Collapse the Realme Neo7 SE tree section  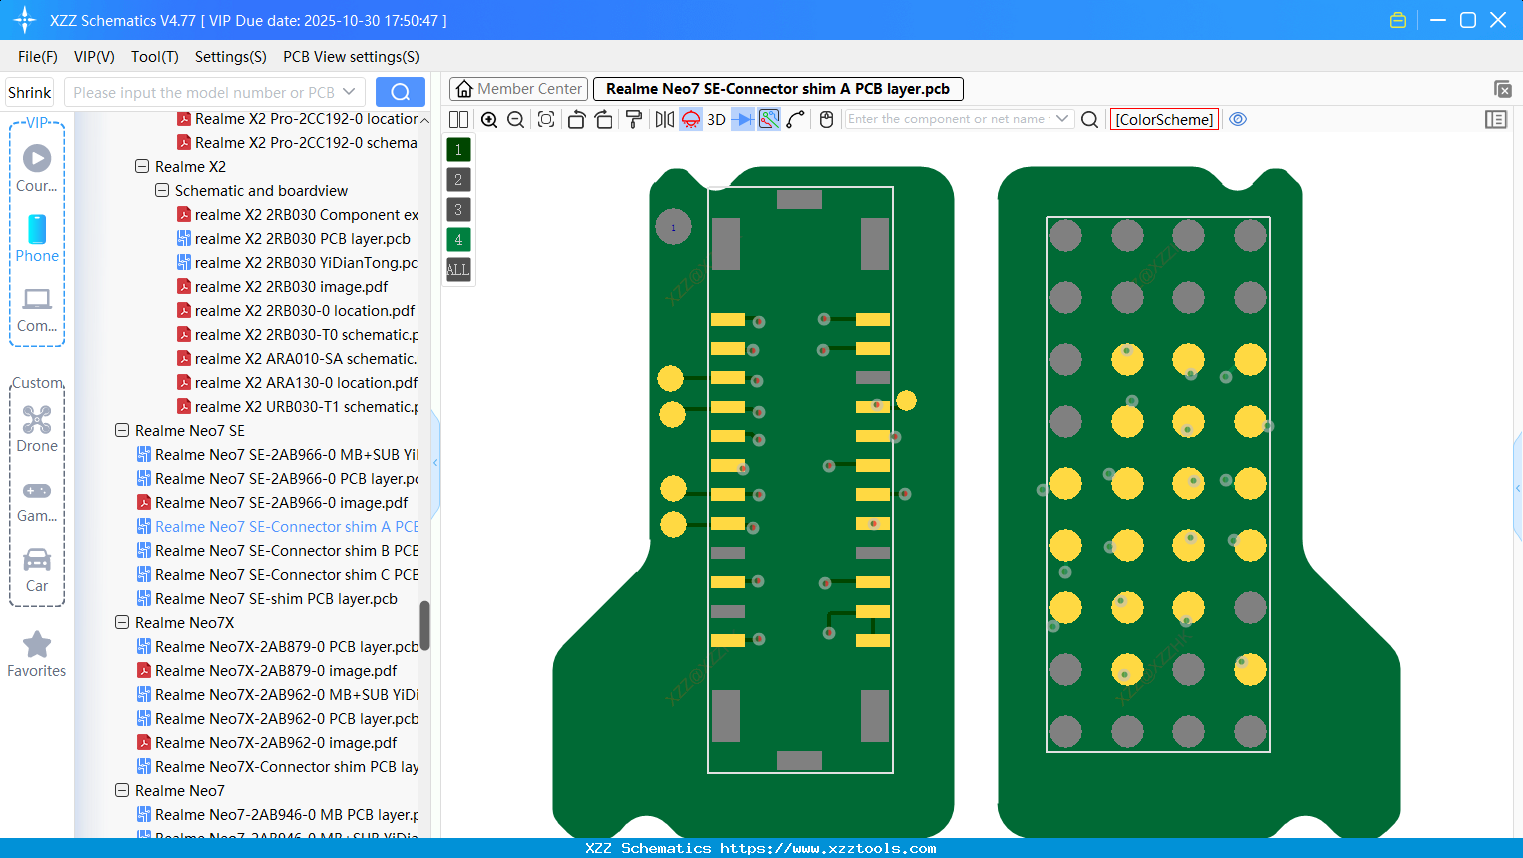pos(123,430)
